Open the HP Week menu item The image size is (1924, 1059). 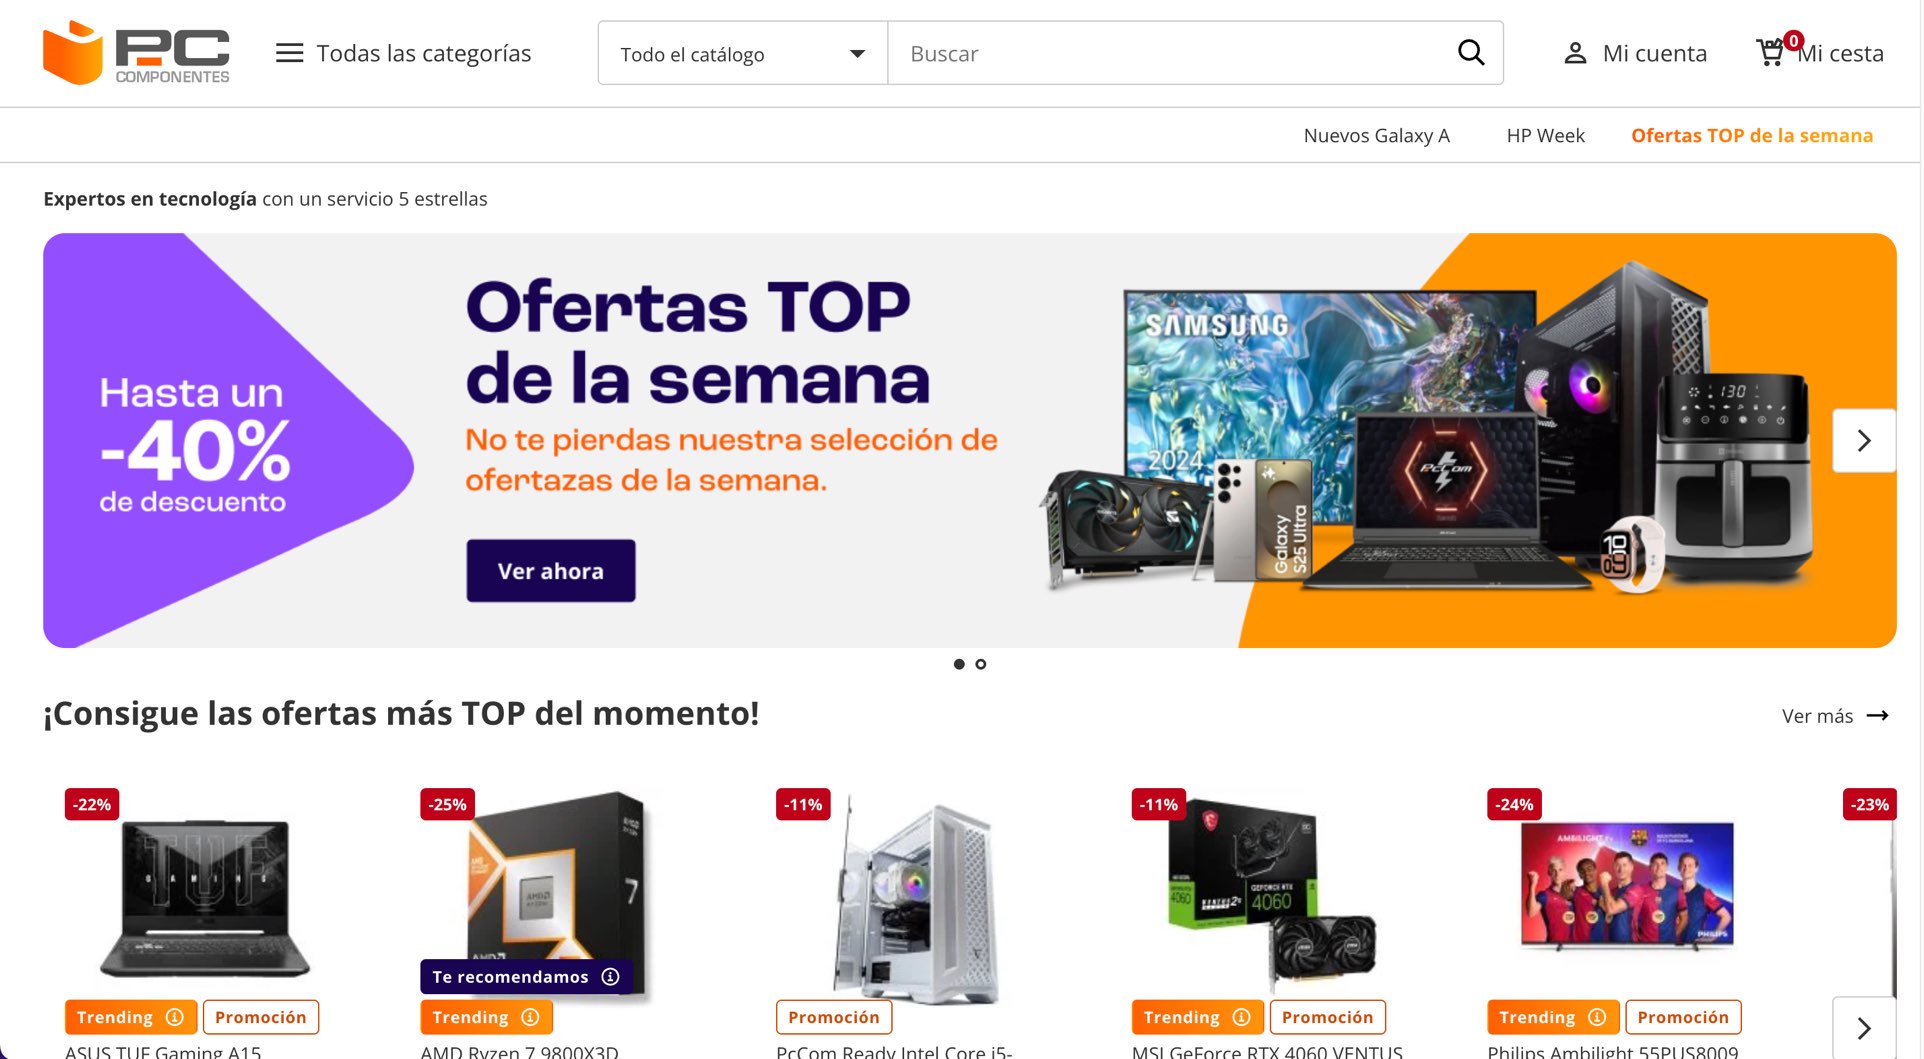tap(1545, 135)
